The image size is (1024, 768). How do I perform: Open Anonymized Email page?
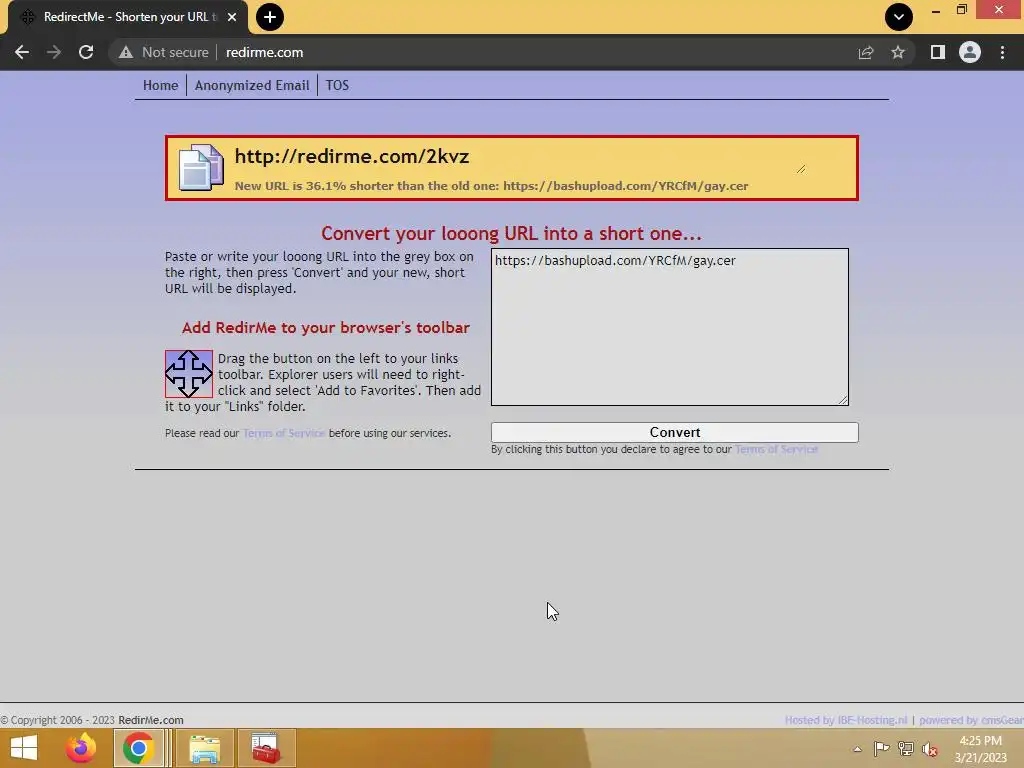(252, 86)
